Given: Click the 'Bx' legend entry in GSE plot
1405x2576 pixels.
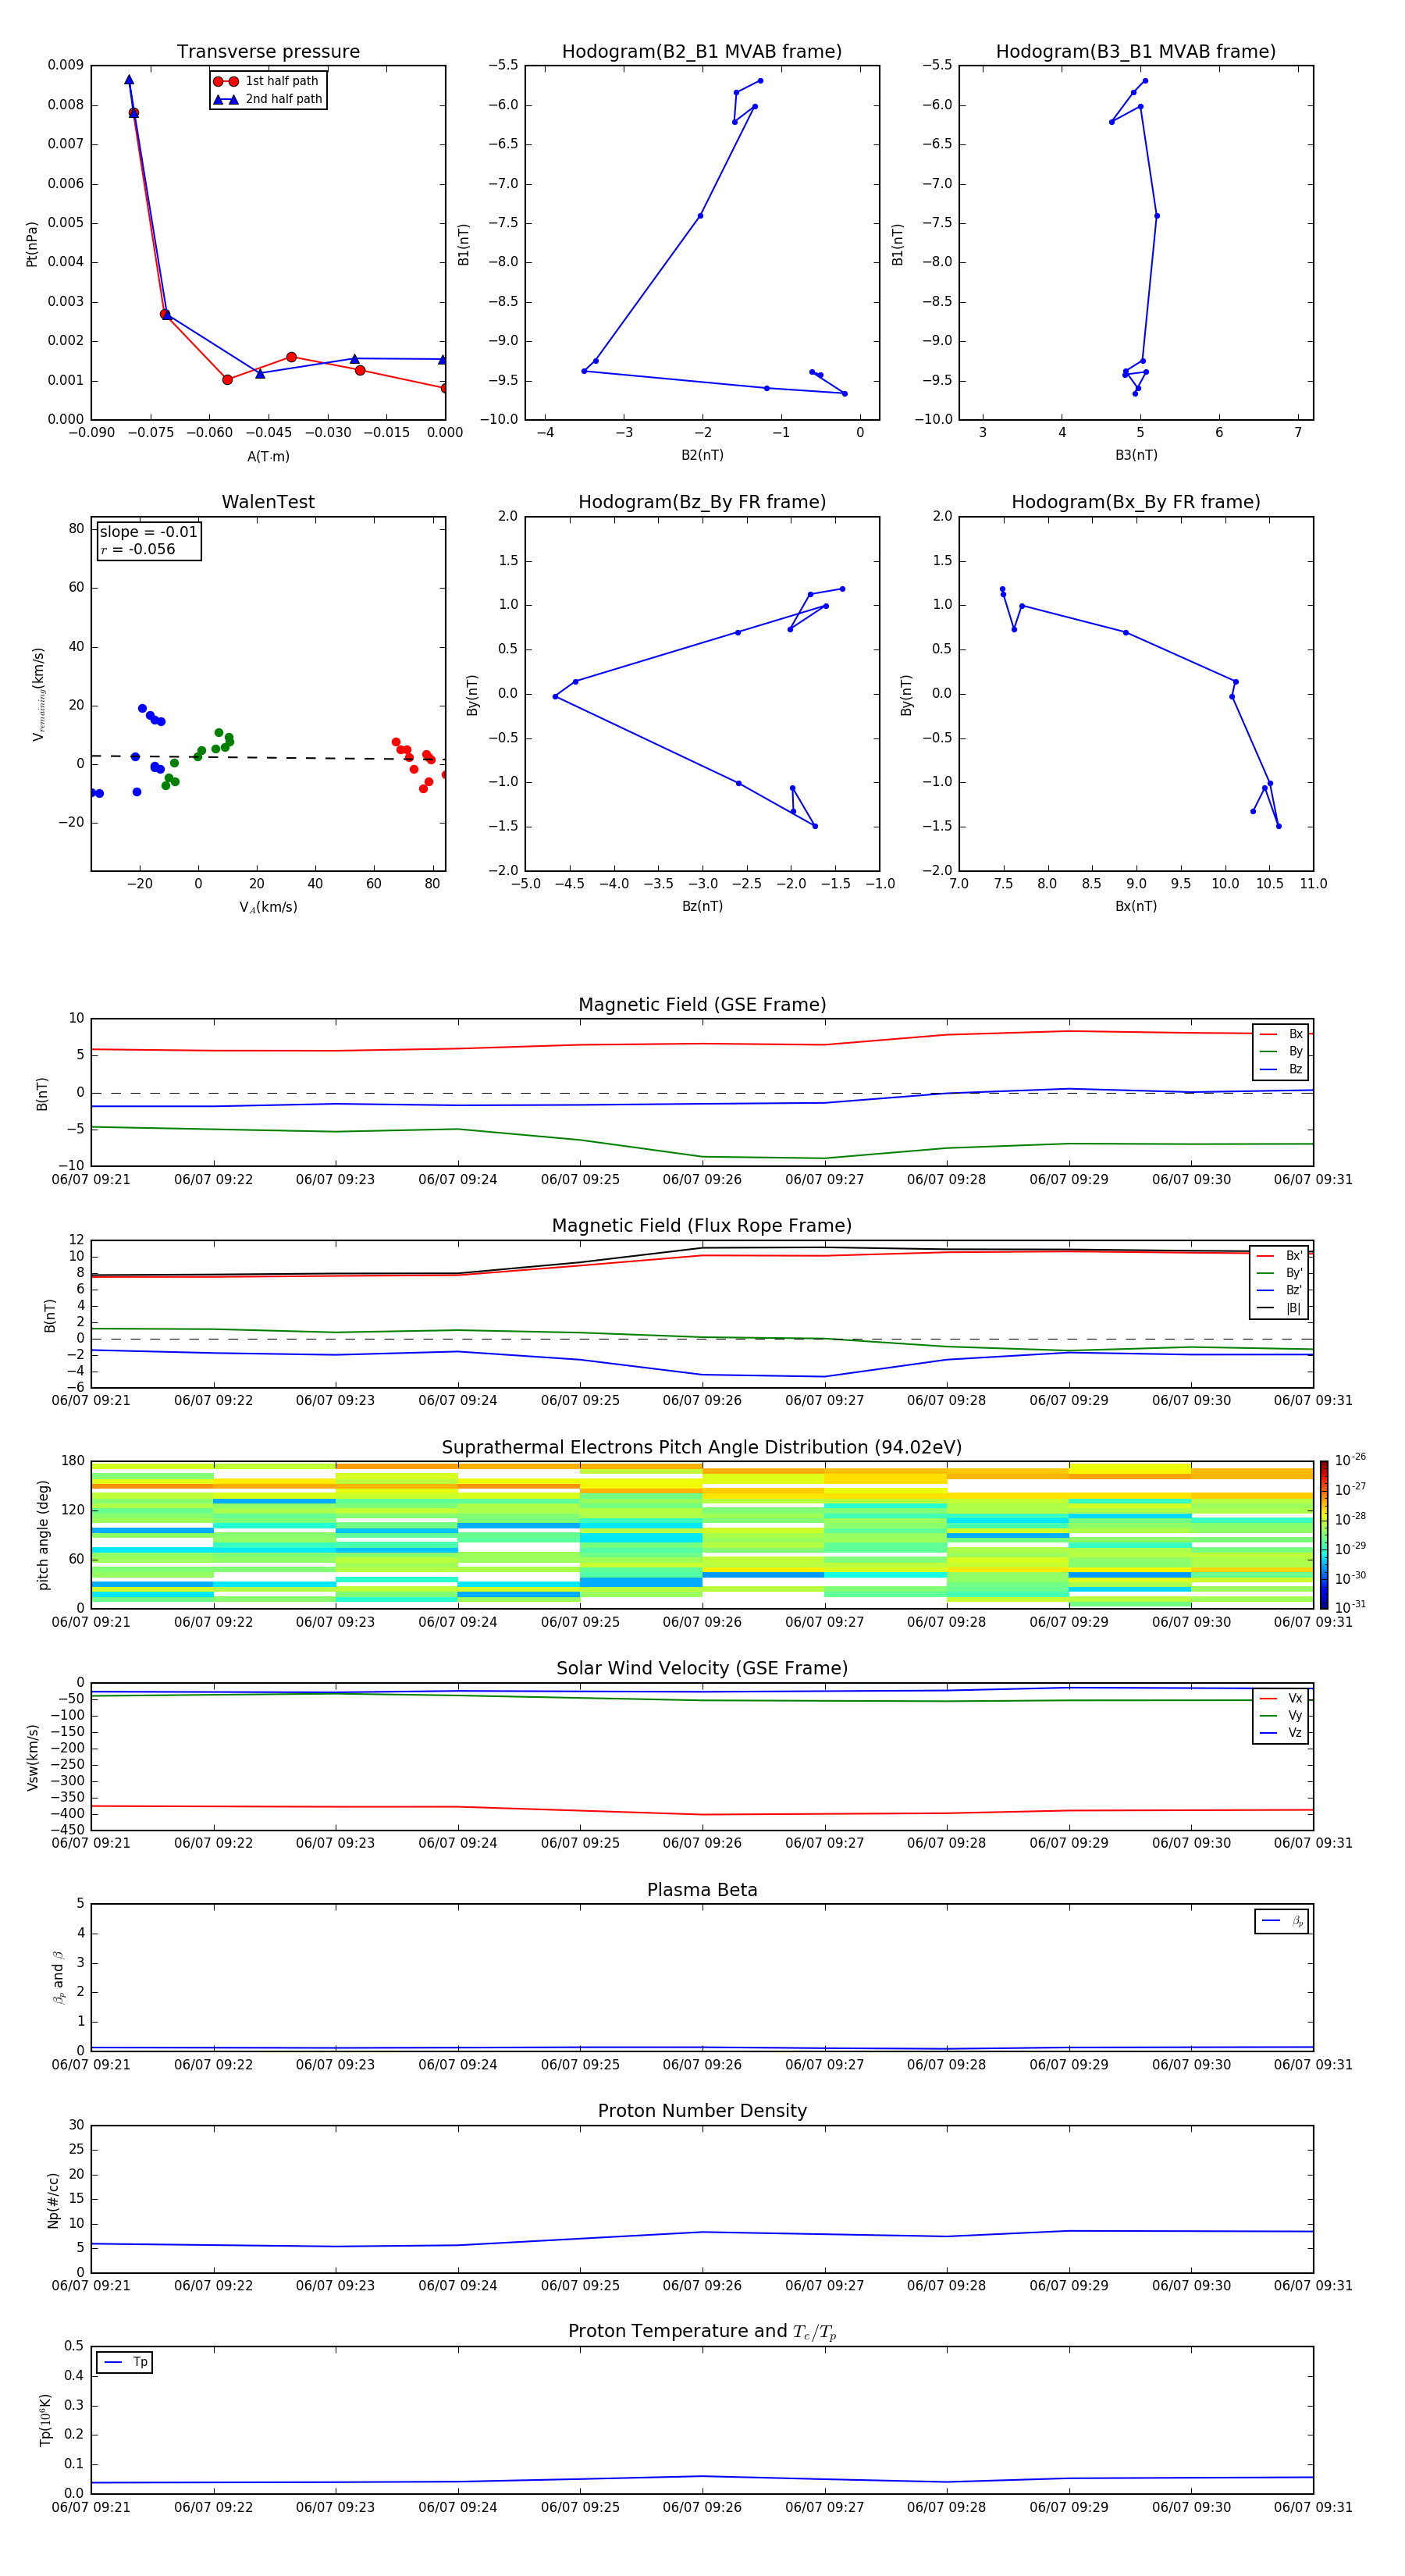Looking at the screenshot, I should tap(1281, 1034).
